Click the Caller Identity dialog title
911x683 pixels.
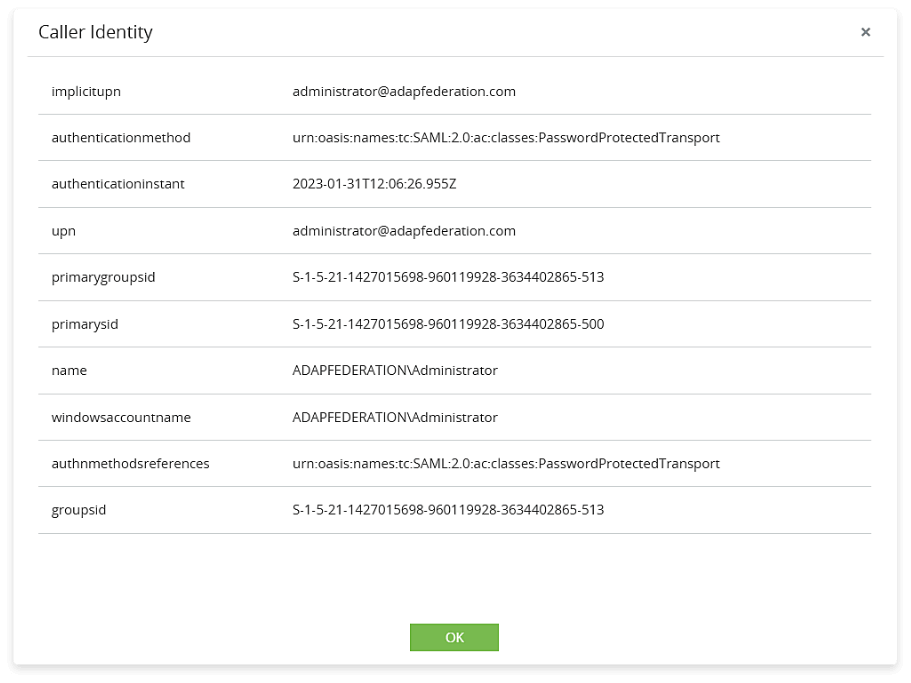tap(95, 32)
